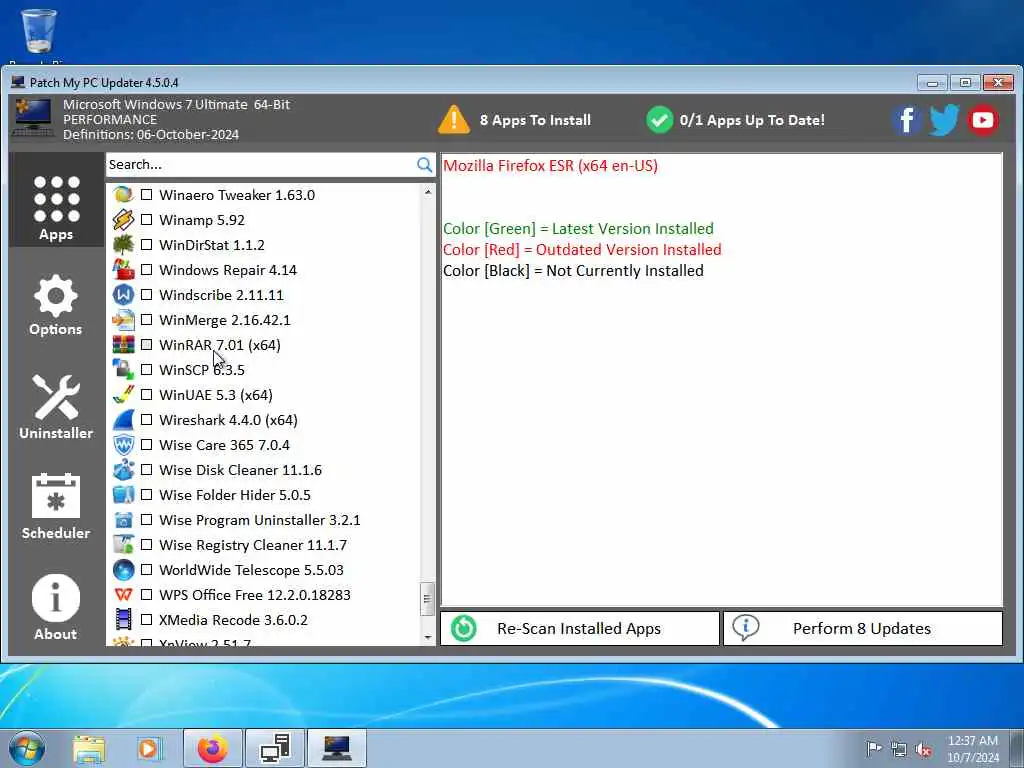Click the app list scroll up arrow

click(x=428, y=193)
